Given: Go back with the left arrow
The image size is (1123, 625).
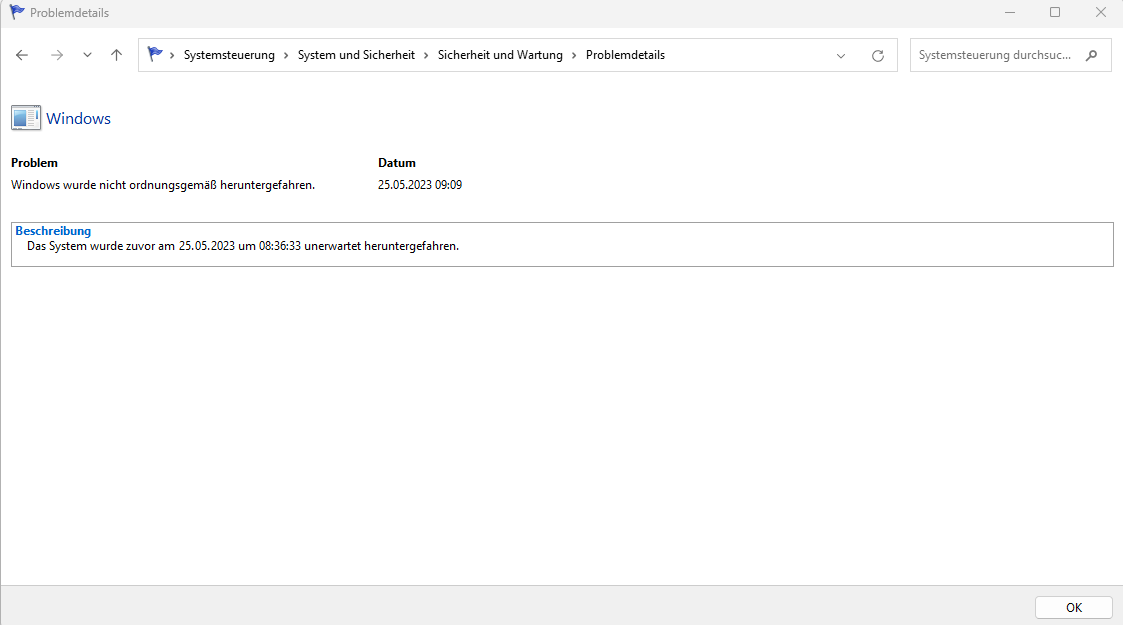Looking at the screenshot, I should point(21,55).
